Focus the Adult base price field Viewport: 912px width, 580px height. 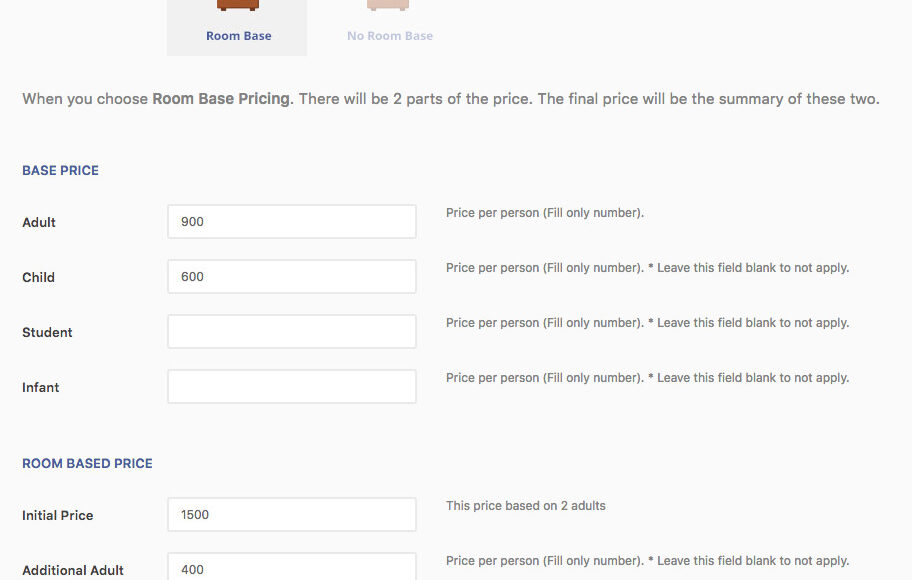click(291, 222)
